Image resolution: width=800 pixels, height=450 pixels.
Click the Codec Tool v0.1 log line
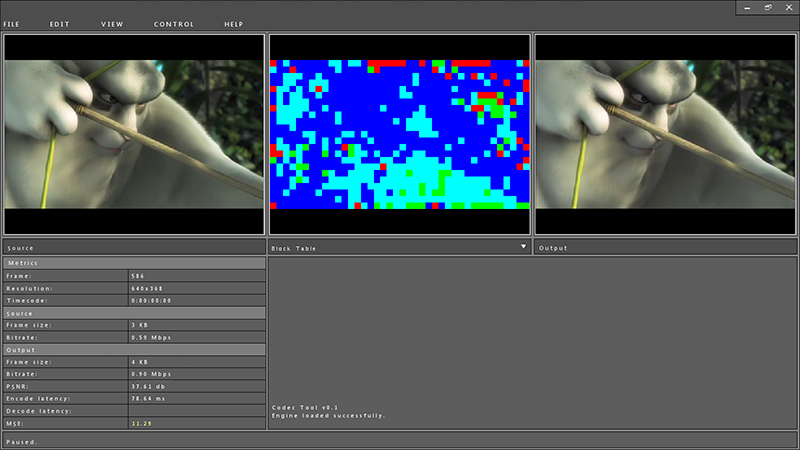click(x=305, y=407)
